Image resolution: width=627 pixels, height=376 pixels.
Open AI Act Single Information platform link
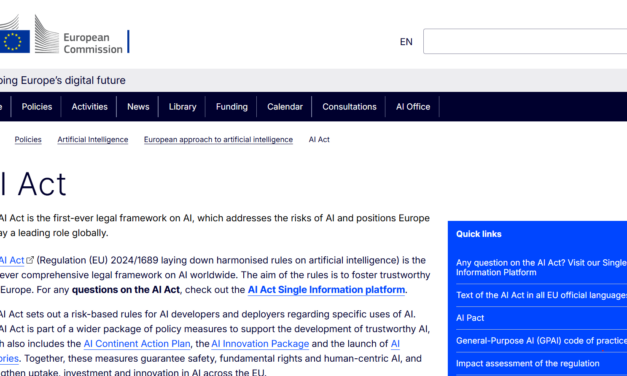pos(326,290)
